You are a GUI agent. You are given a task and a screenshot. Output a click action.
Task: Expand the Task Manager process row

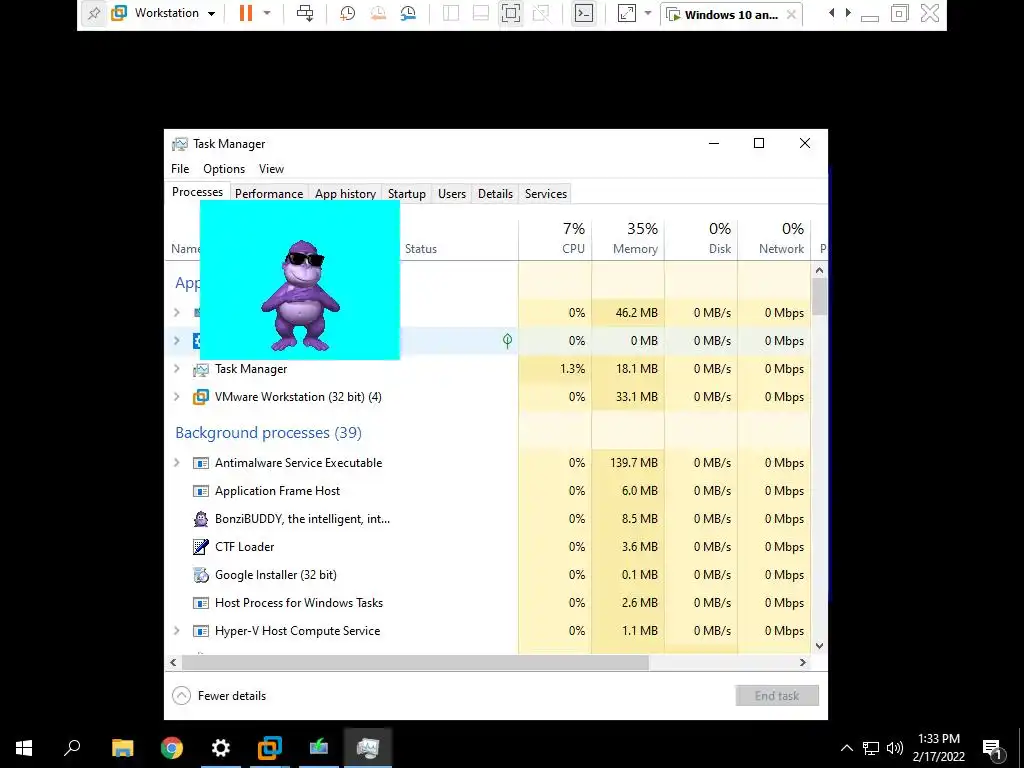176,368
